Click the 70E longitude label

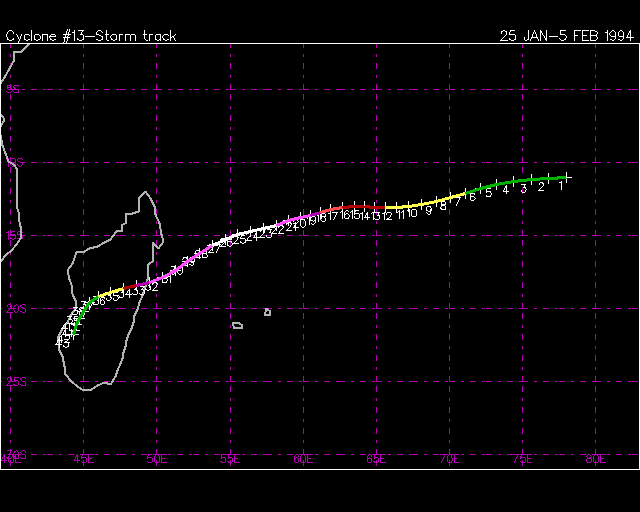point(450,460)
